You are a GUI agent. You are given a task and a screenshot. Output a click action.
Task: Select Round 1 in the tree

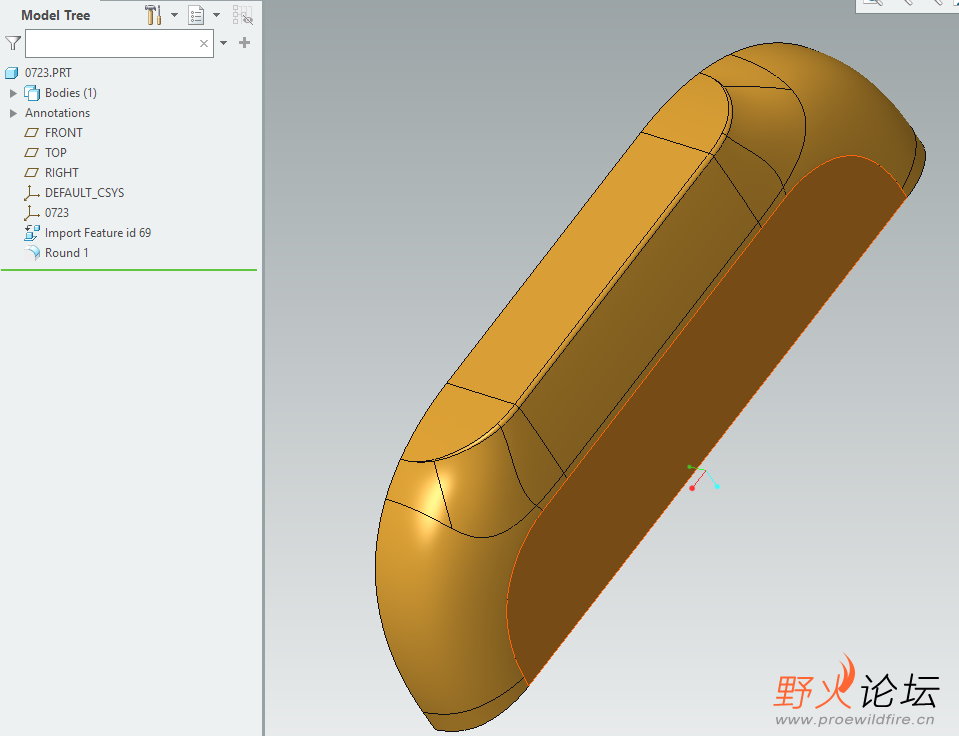tap(67, 253)
